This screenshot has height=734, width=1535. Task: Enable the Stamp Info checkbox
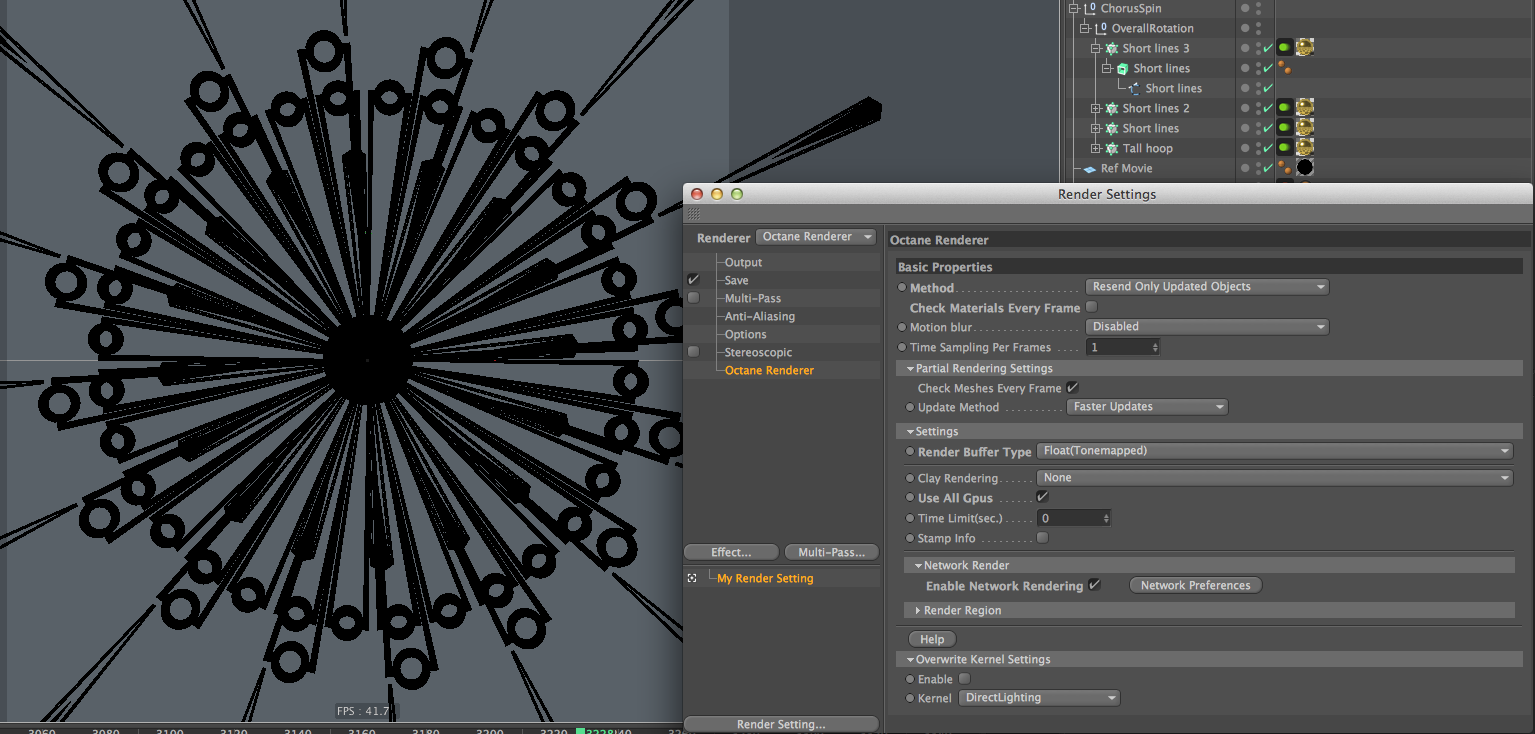tap(1043, 538)
